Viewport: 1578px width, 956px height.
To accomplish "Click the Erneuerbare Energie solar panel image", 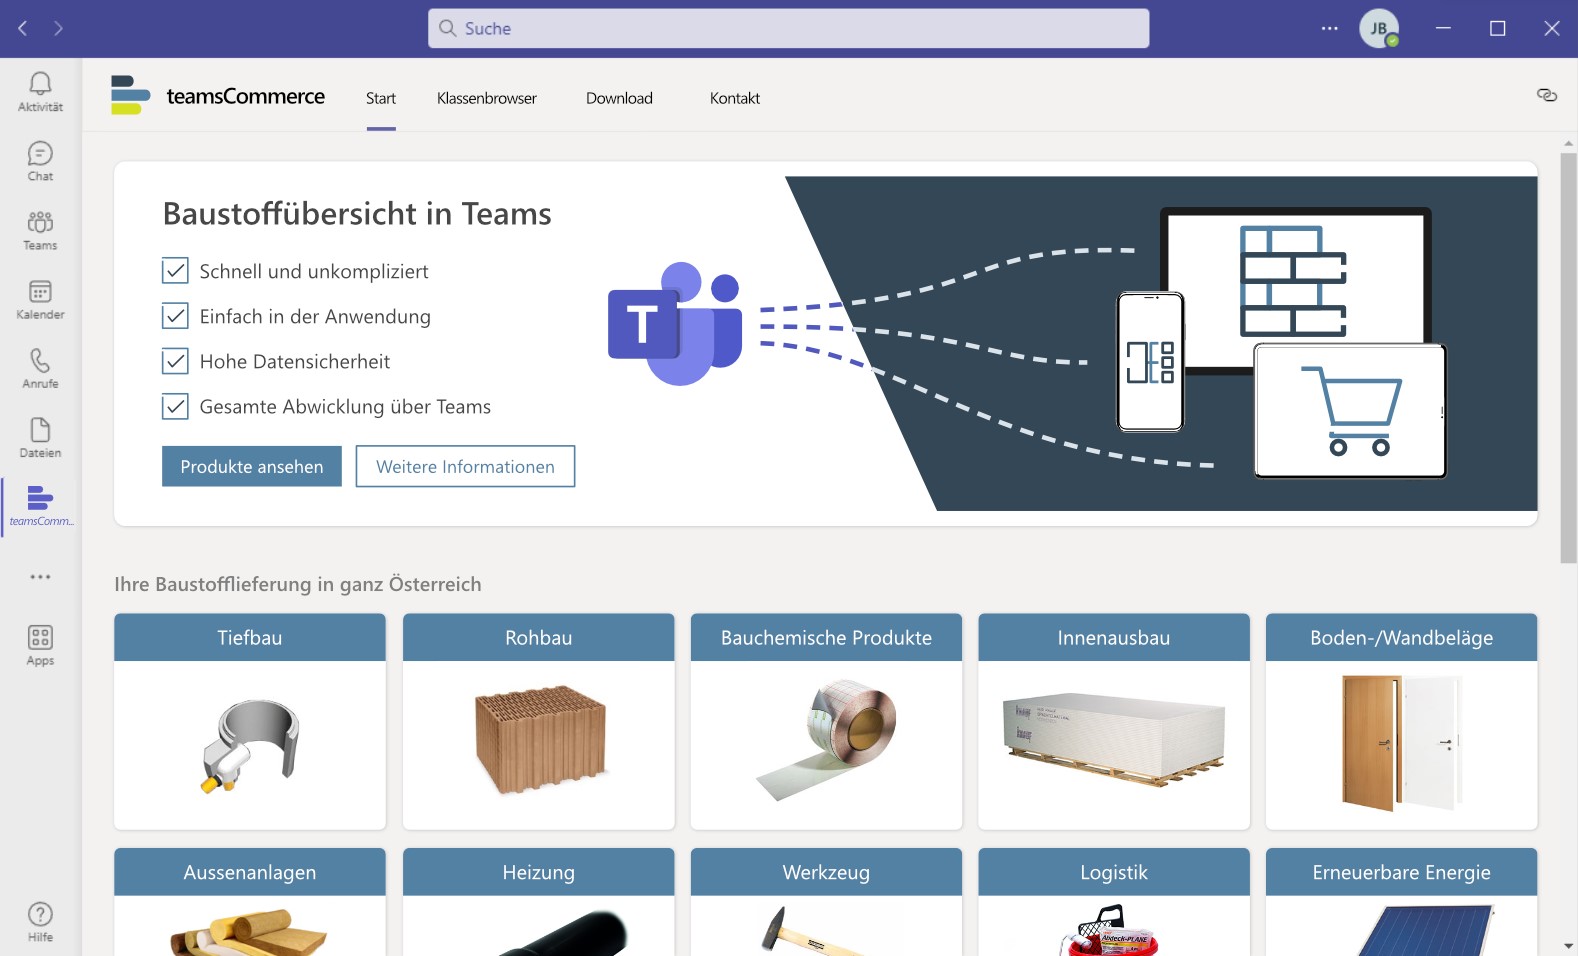I will tap(1425, 930).
